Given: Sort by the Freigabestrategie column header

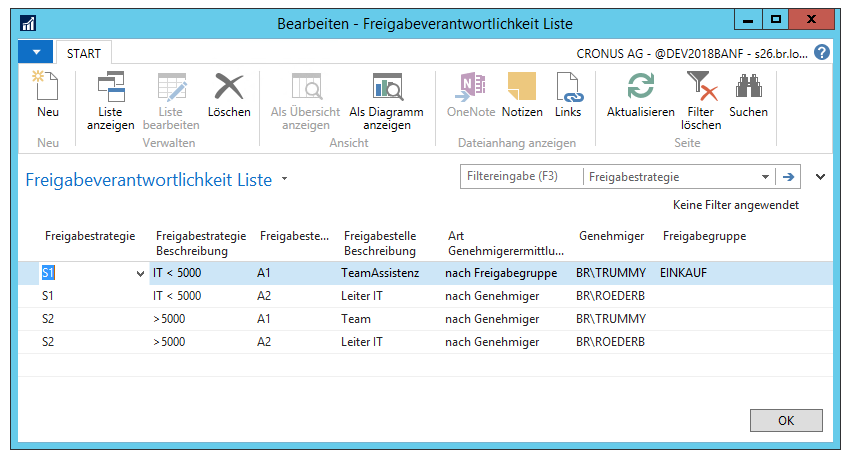Looking at the screenshot, I should click(x=90, y=236).
